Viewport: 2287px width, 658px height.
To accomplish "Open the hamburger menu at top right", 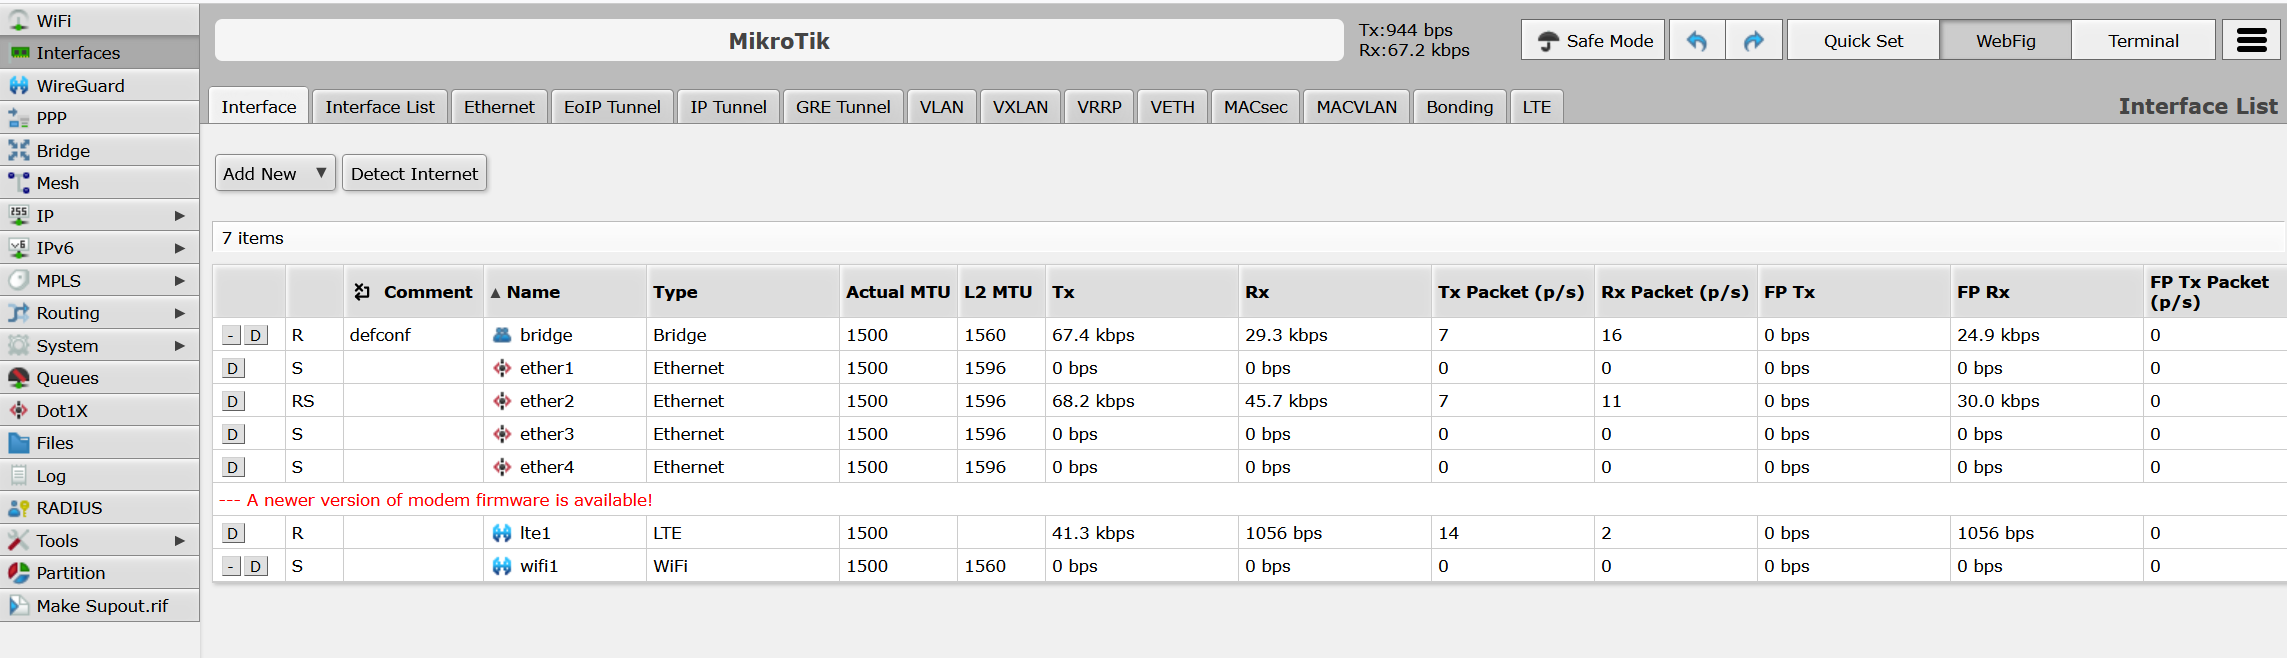I will [2252, 41].
